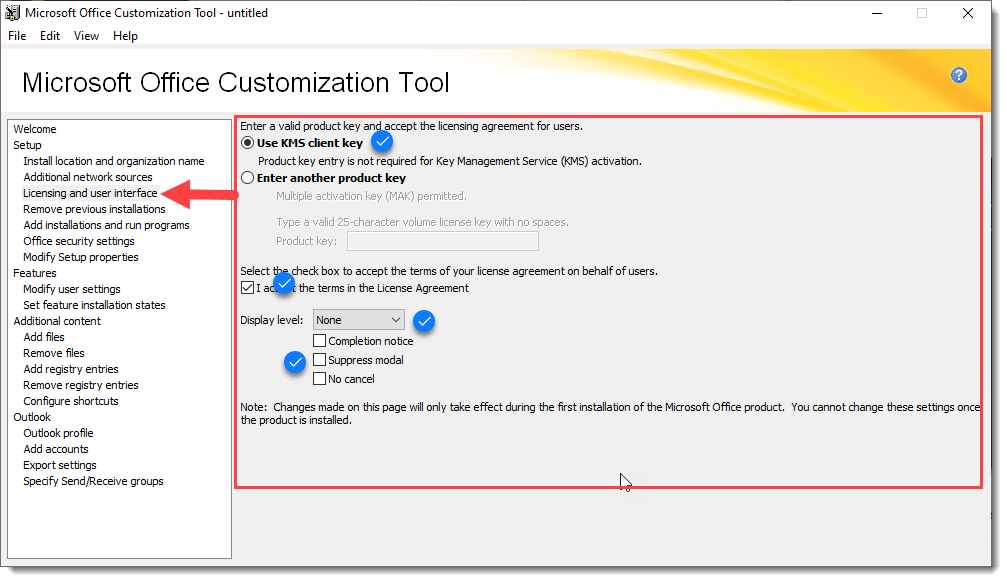The width and height of the screenshot is (1007, 582).
Task: Select the Features section
Action: pos(35,273)
